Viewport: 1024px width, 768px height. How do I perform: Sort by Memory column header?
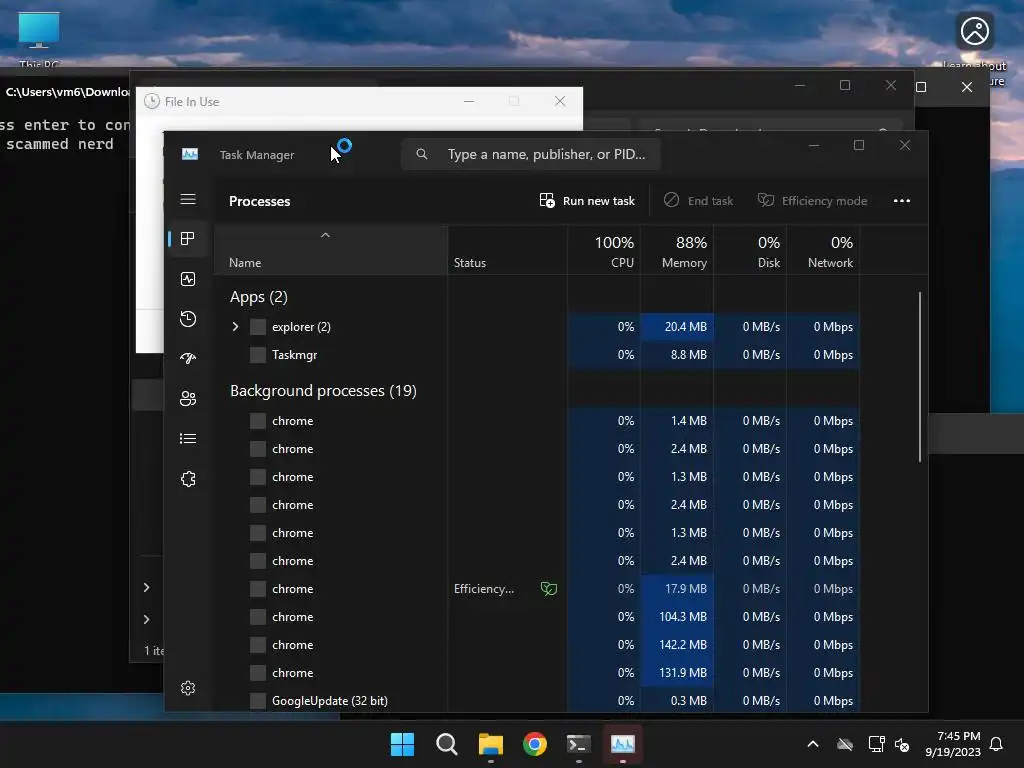click(x=677, y=251)
